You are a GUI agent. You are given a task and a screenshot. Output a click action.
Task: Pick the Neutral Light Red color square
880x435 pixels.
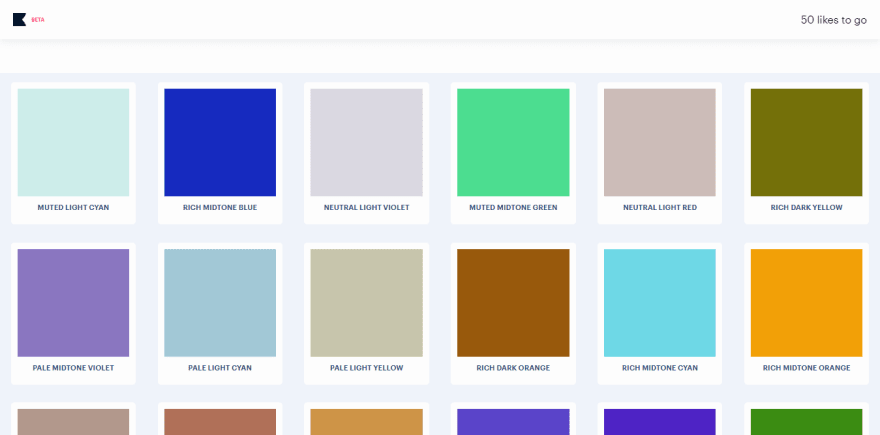click(x=659, y=143)
